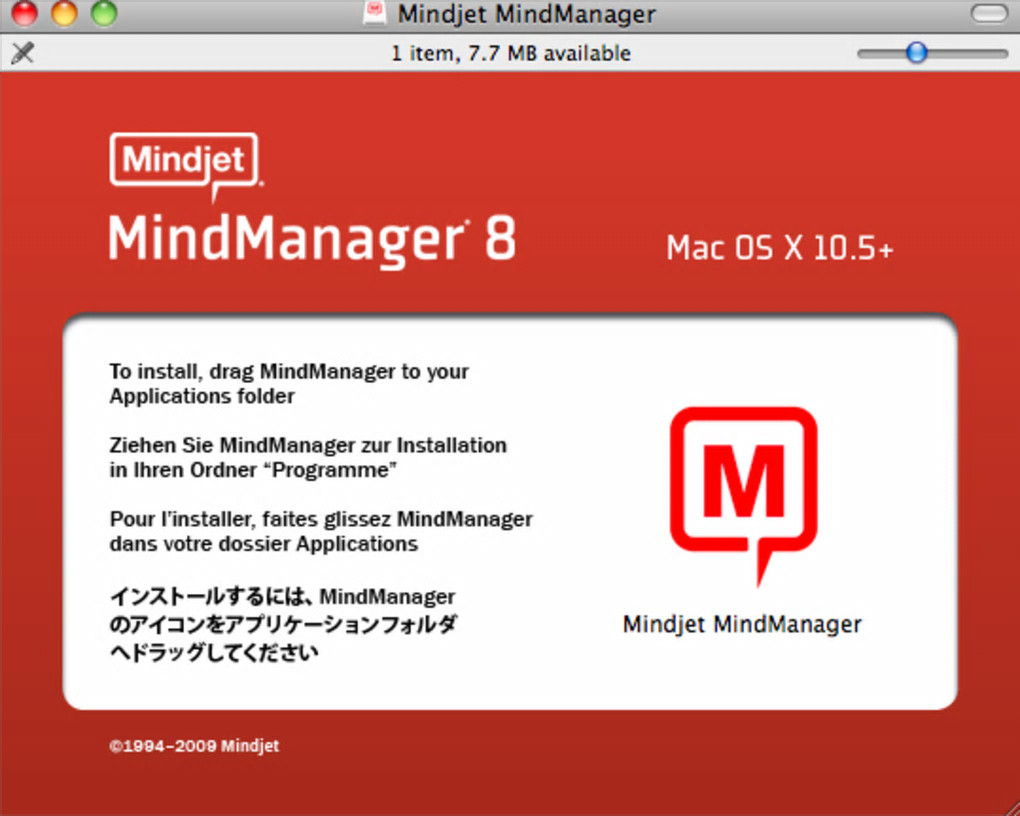Minimize the window with the yellow button
The height and width of the screenshot is (816, 1020).
(x=64, y=14)
